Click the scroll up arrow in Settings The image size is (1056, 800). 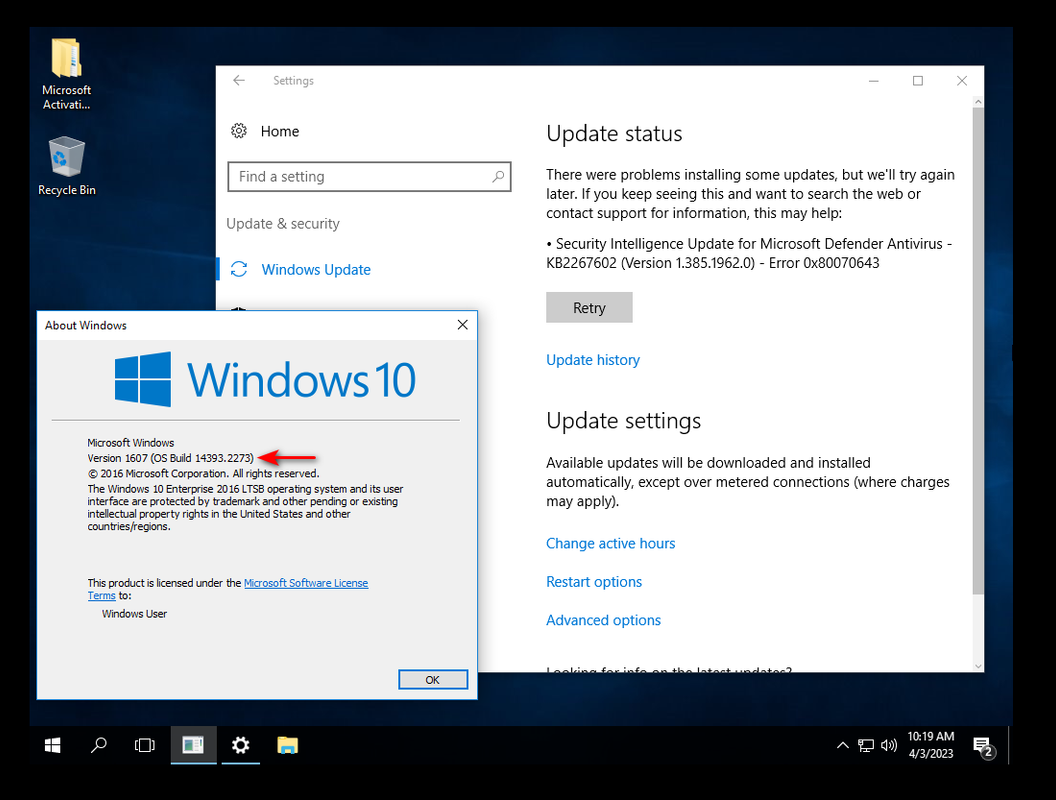(978, 102)
